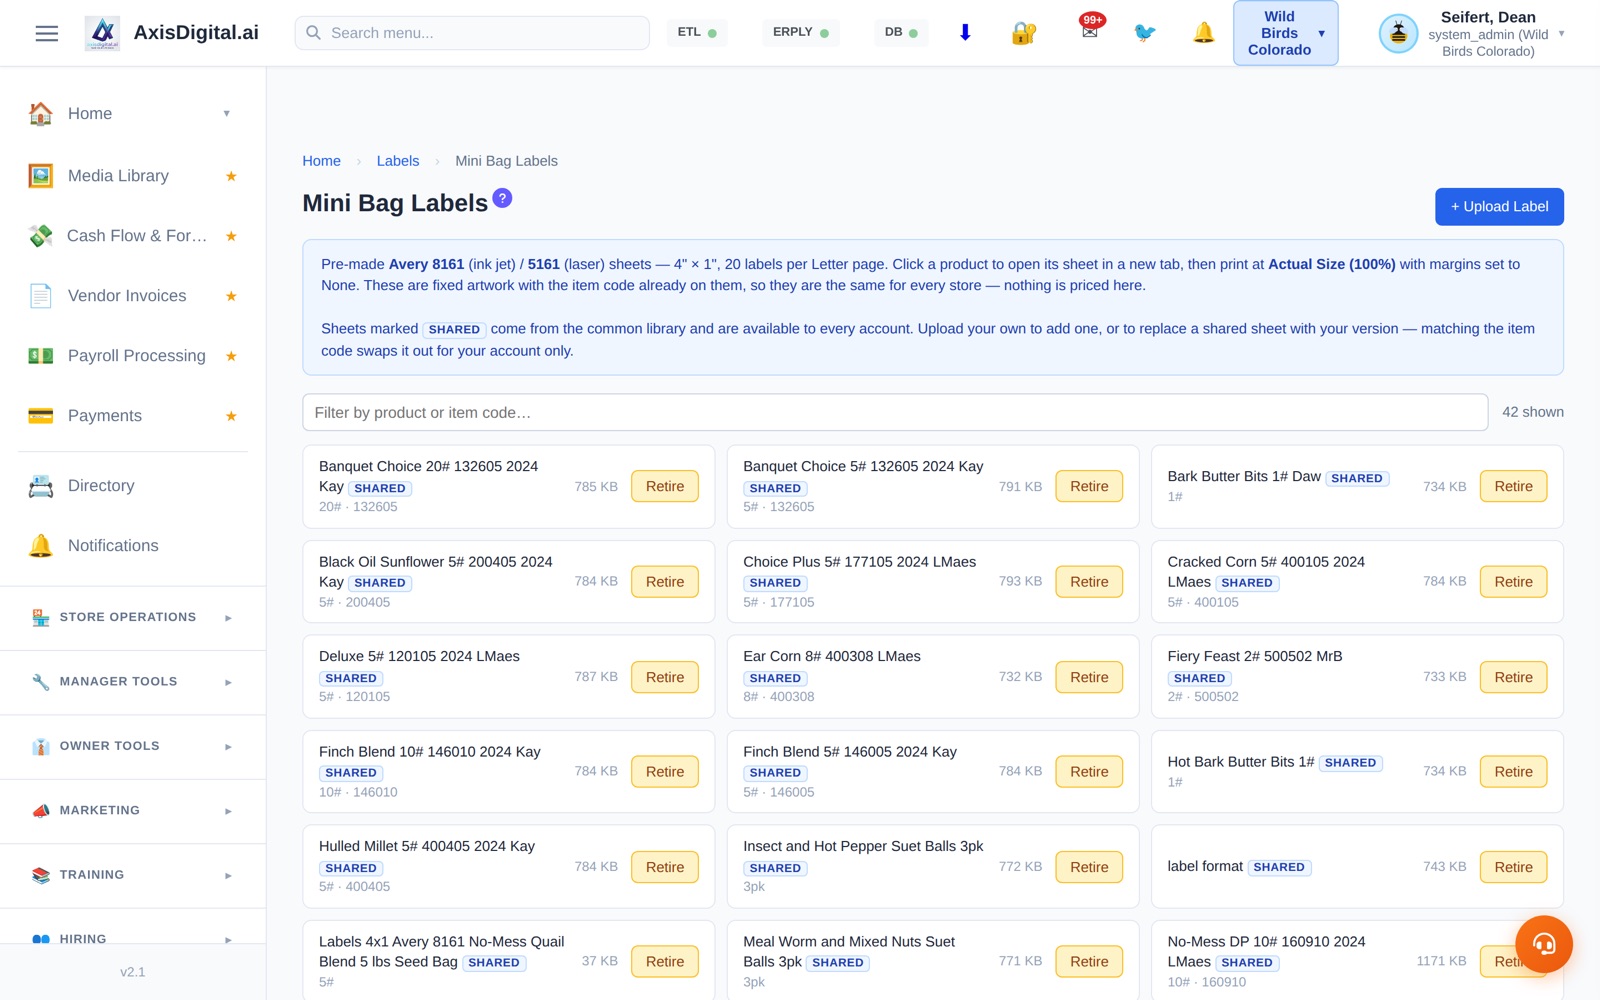Click the Owner Tools icon
The image size is (1600, 1000).
coord(41,746)
